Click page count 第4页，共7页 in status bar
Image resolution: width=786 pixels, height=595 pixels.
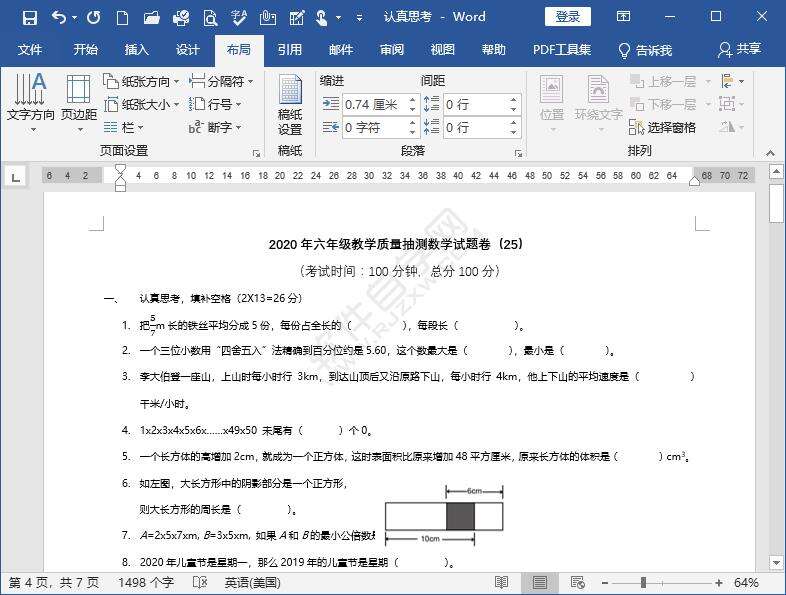54,583
